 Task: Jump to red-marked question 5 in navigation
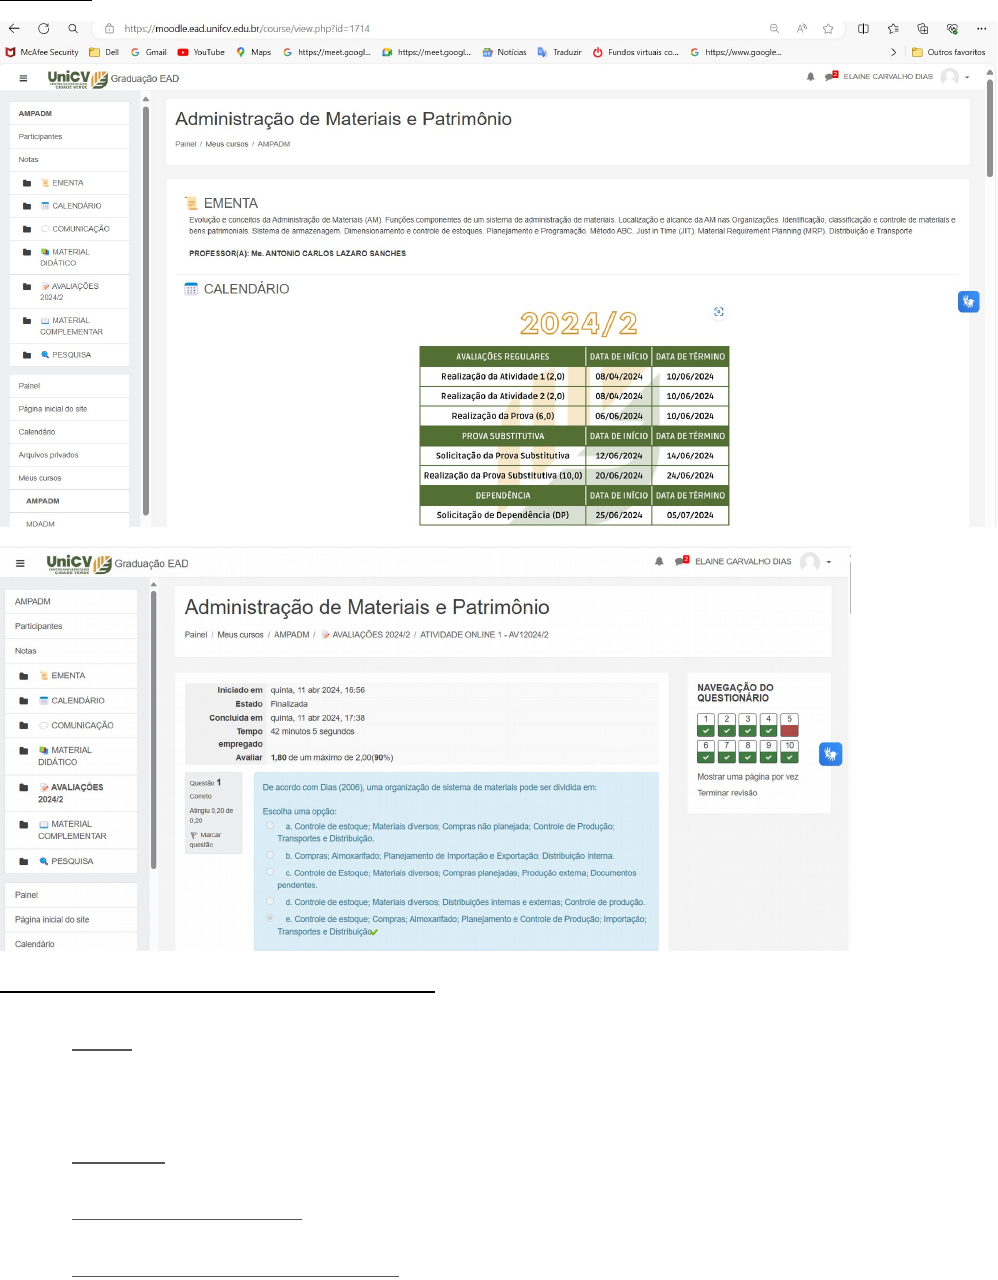(789, 725)
